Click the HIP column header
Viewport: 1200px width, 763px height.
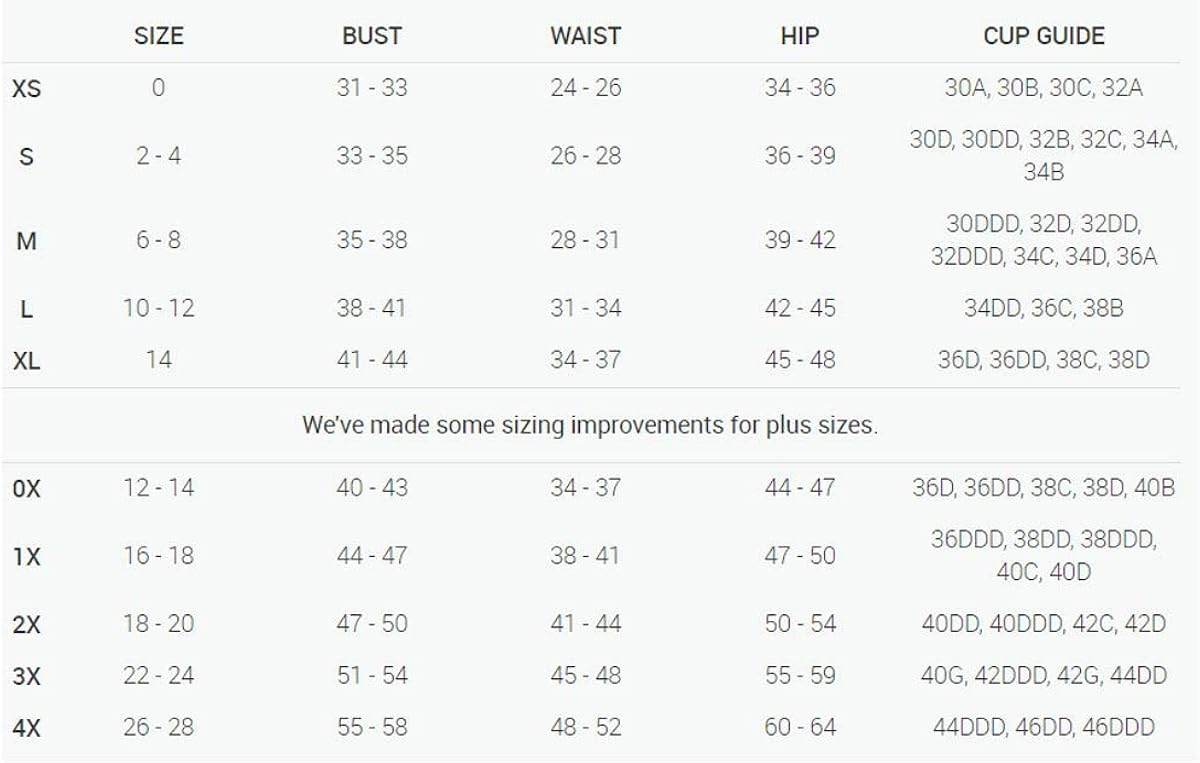coord(799,36)
